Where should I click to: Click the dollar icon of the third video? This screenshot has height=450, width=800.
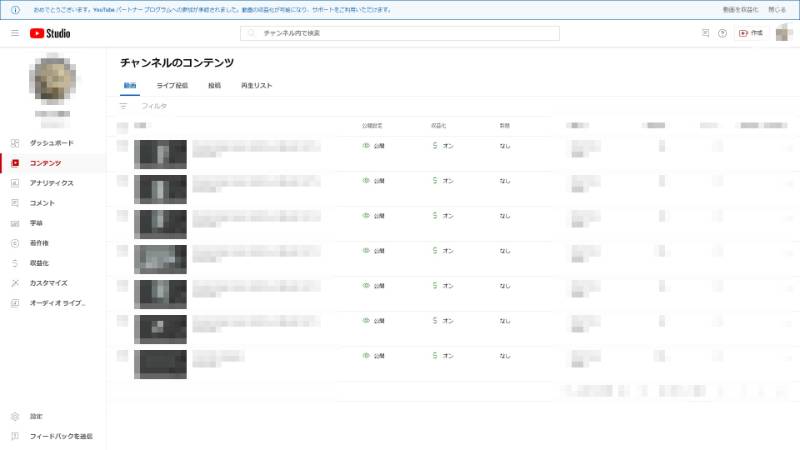(435, 215)
